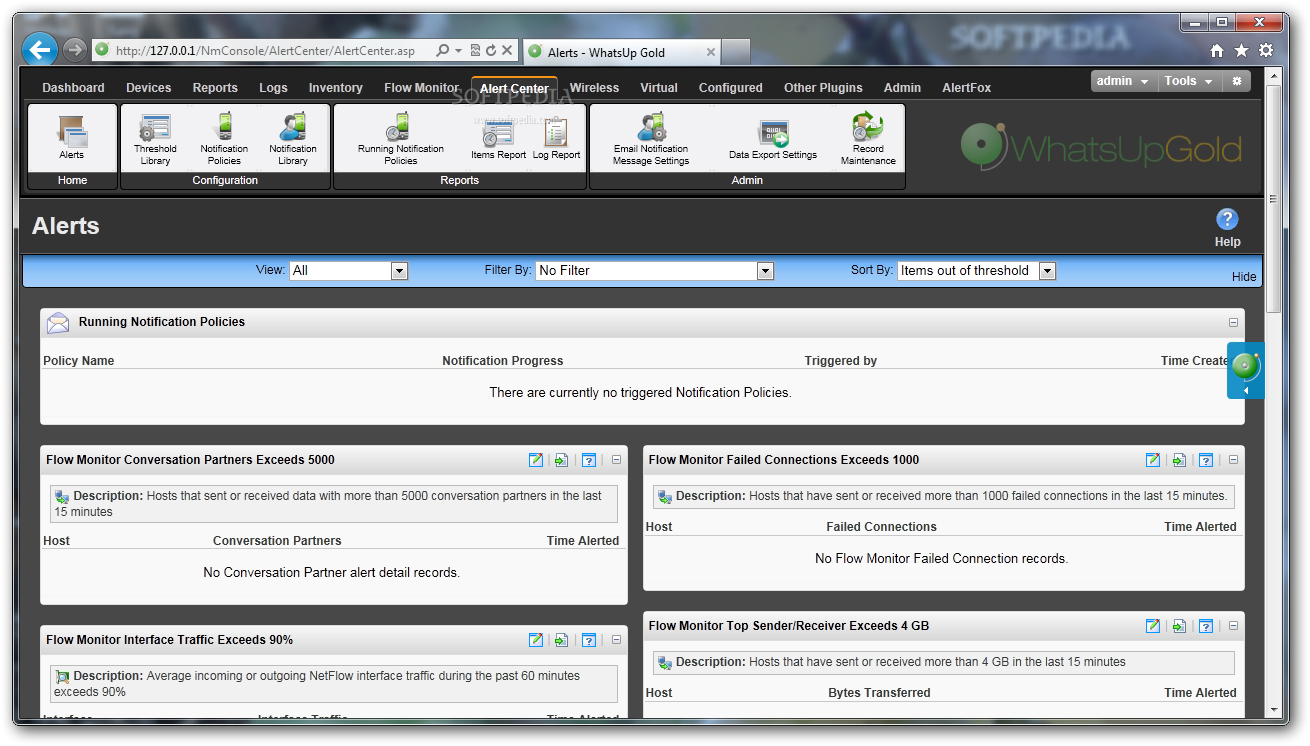Edit the Interface Traffic Exceeds 90% threshold

coord(536,640)
